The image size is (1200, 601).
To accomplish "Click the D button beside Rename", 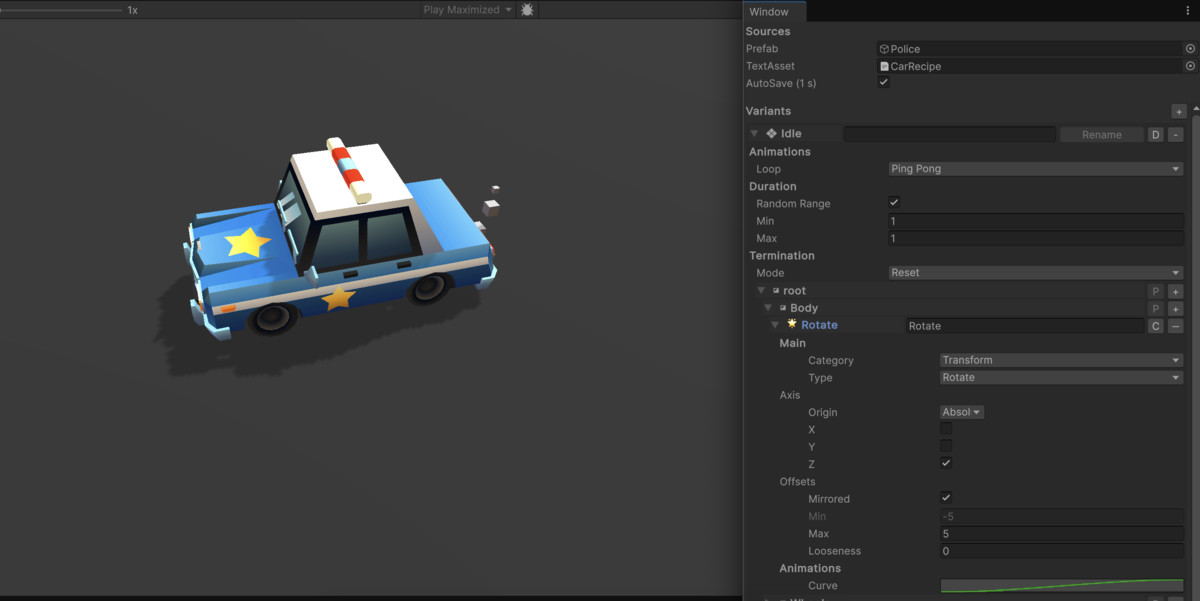I will point(1155,134).
